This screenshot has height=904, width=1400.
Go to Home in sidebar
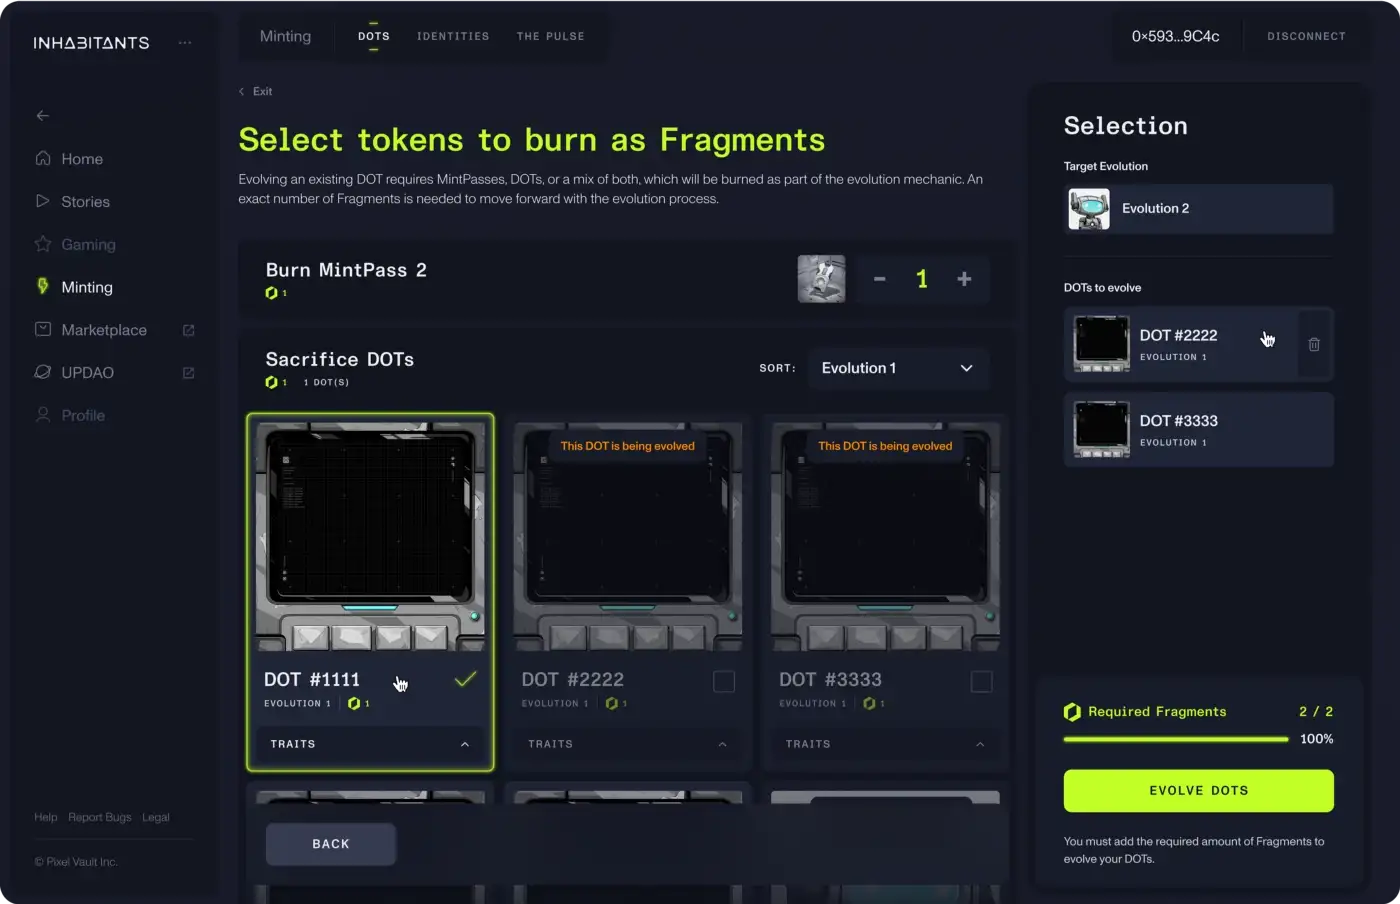(x=82, y=159)
